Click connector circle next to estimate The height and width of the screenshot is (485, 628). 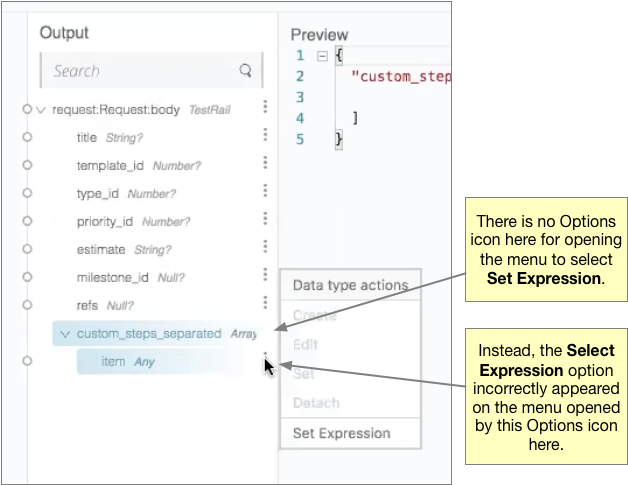click(27, 248)
